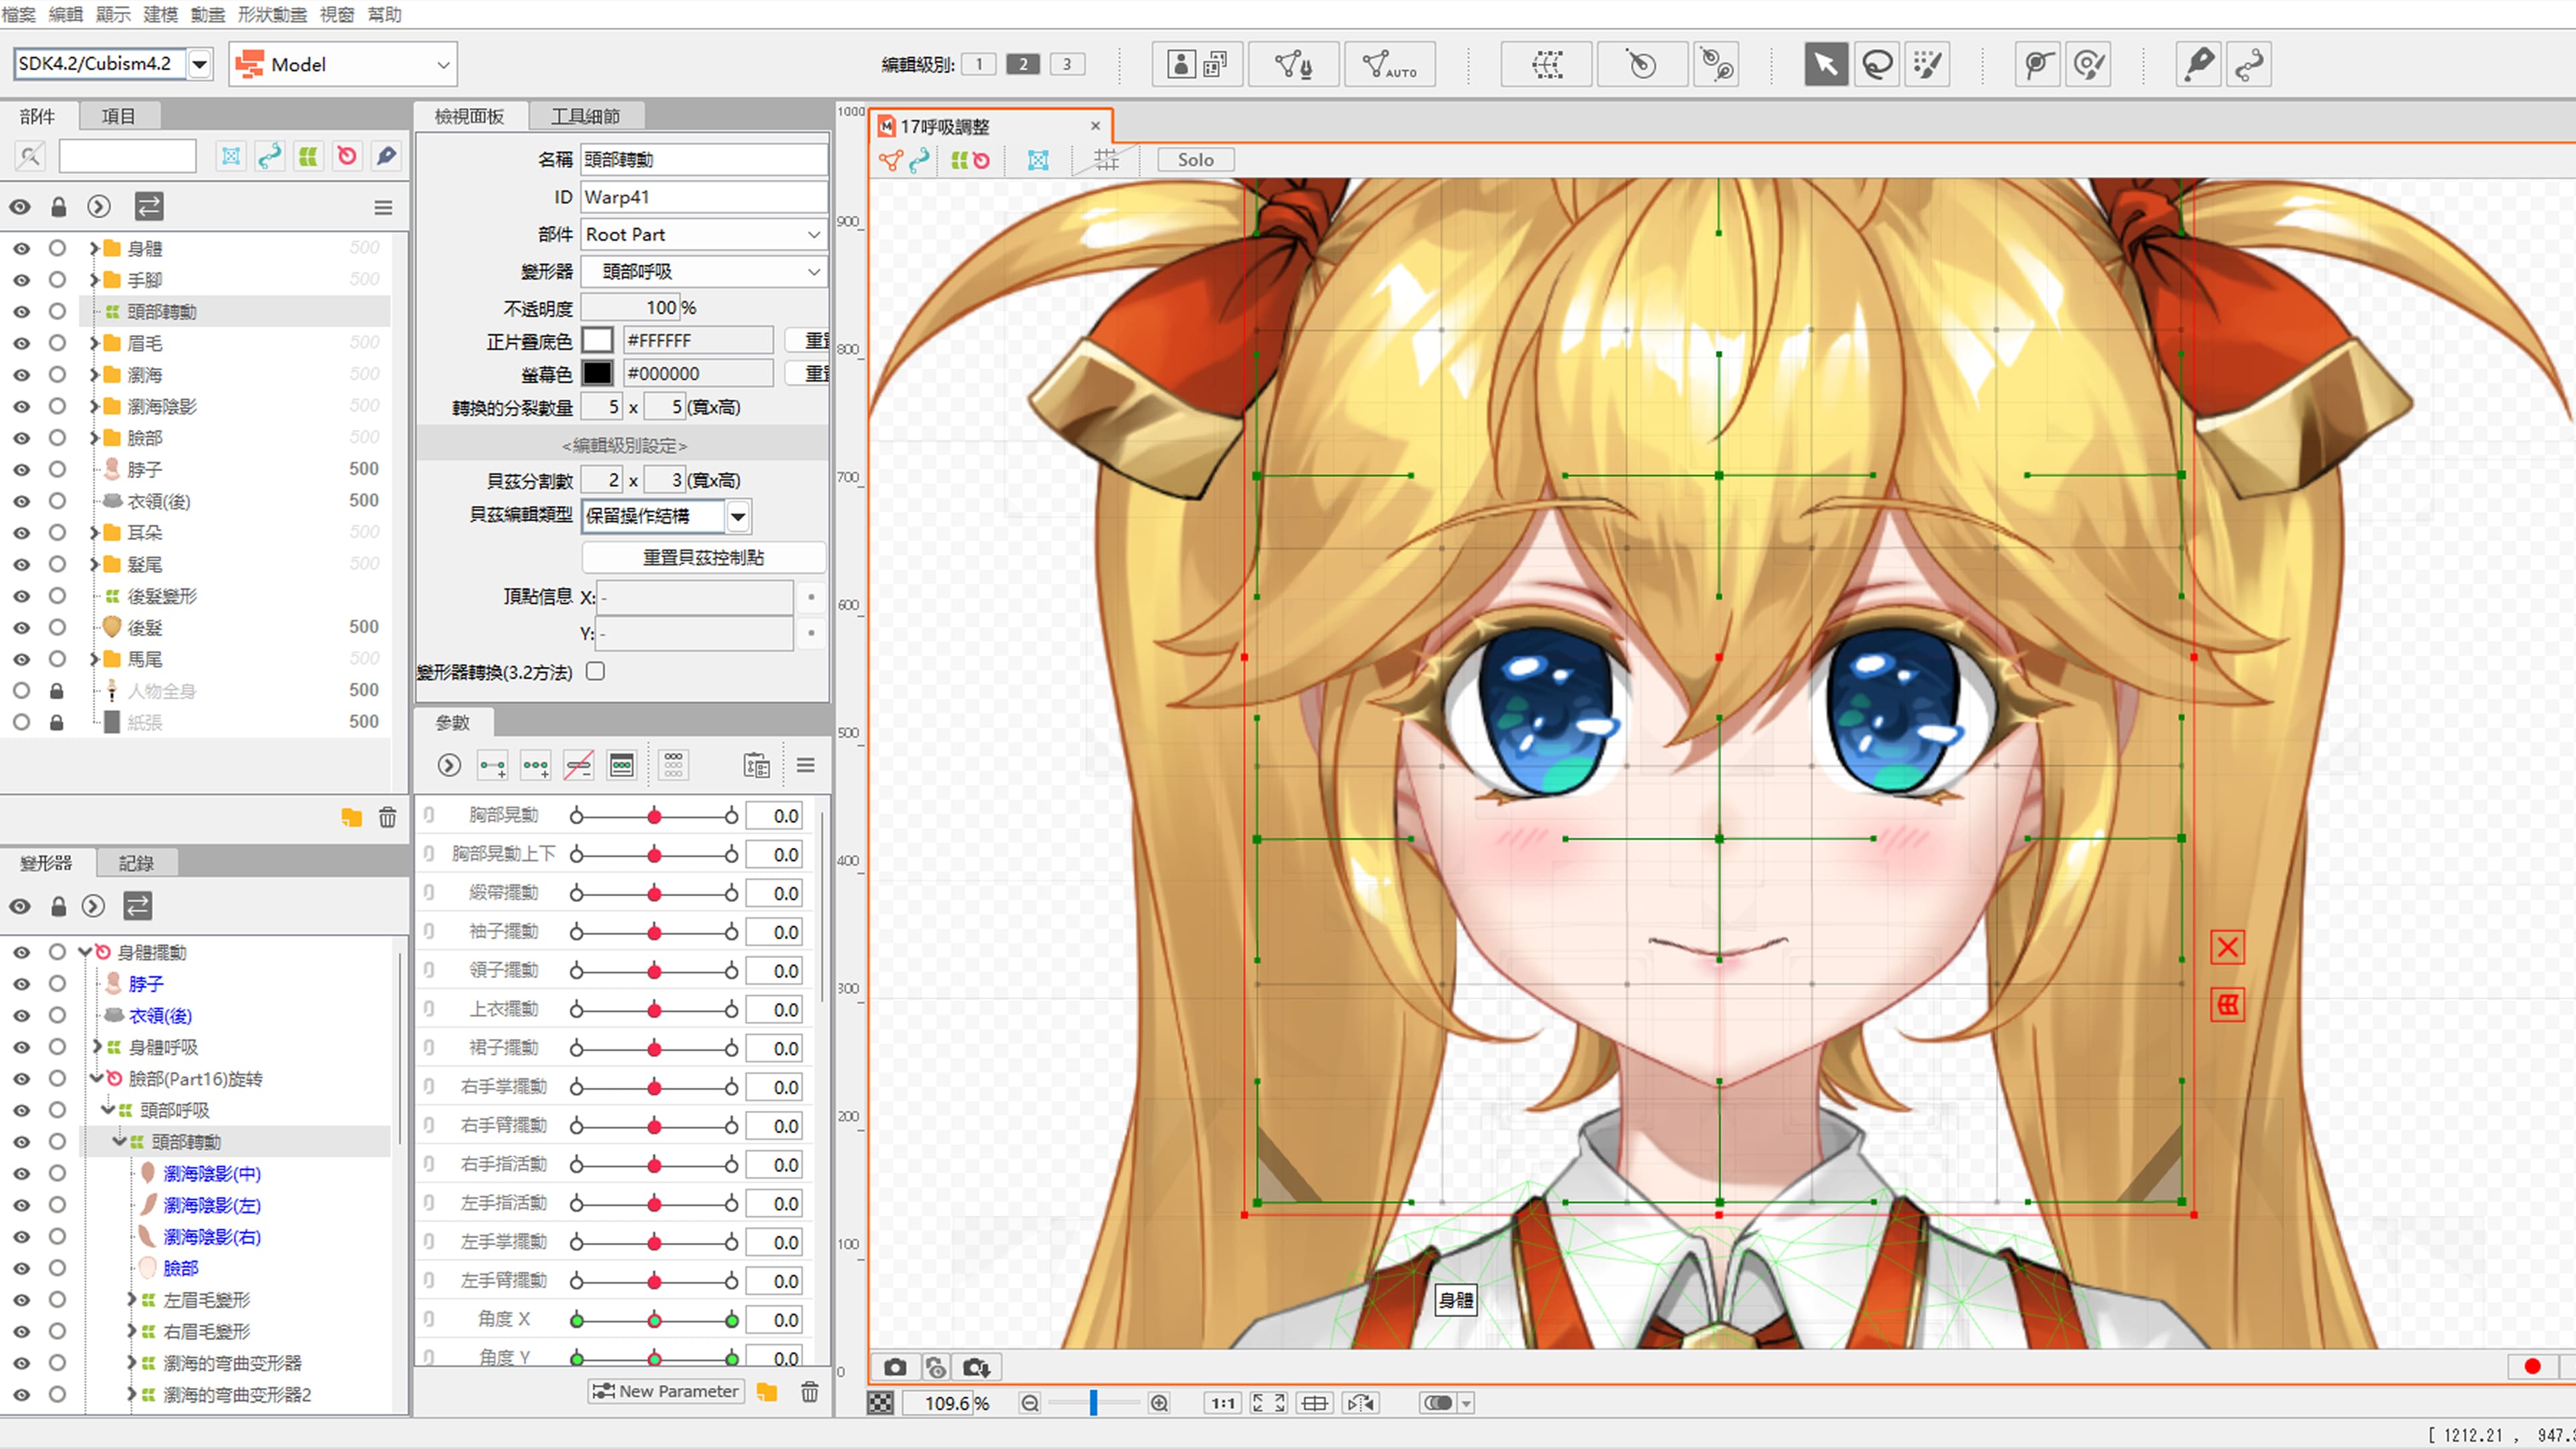Click the New Parameter button
The height and width of the screenshot is (1449, 2576).
[x=666, y=1391]
